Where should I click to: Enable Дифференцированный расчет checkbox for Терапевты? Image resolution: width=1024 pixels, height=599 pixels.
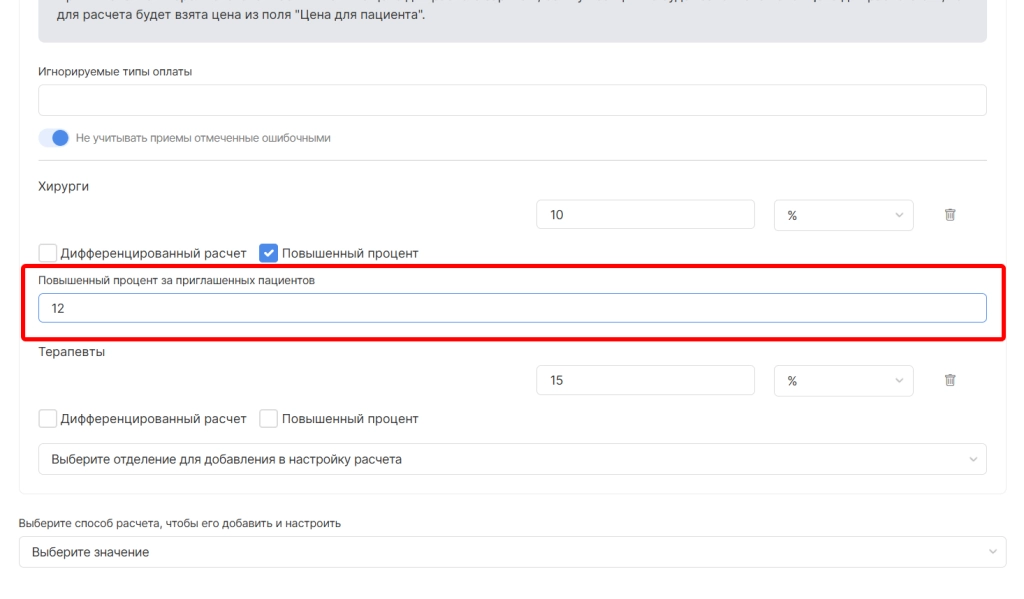tap(48, 419)
